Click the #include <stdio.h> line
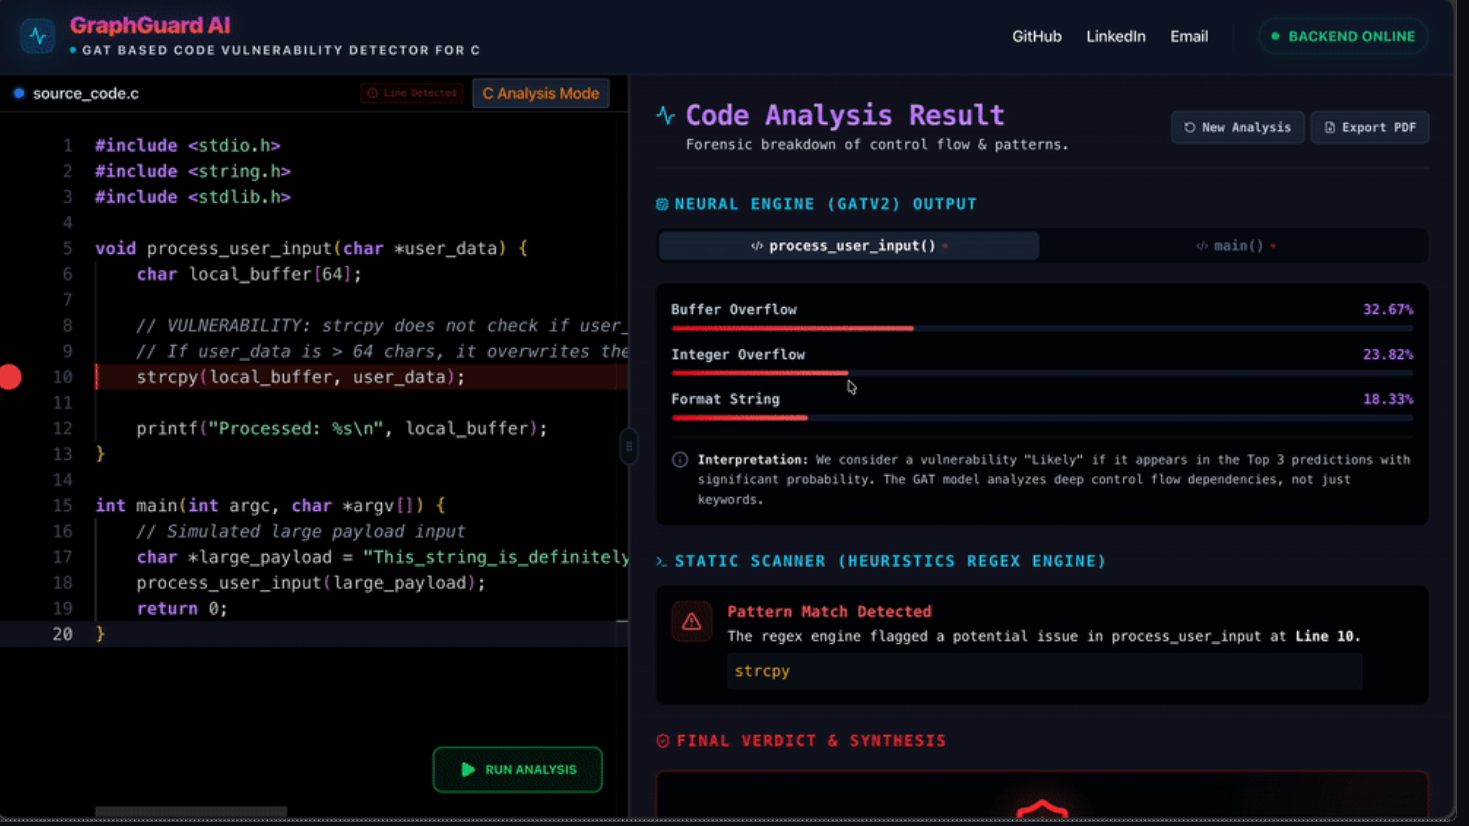 [188, 145]
